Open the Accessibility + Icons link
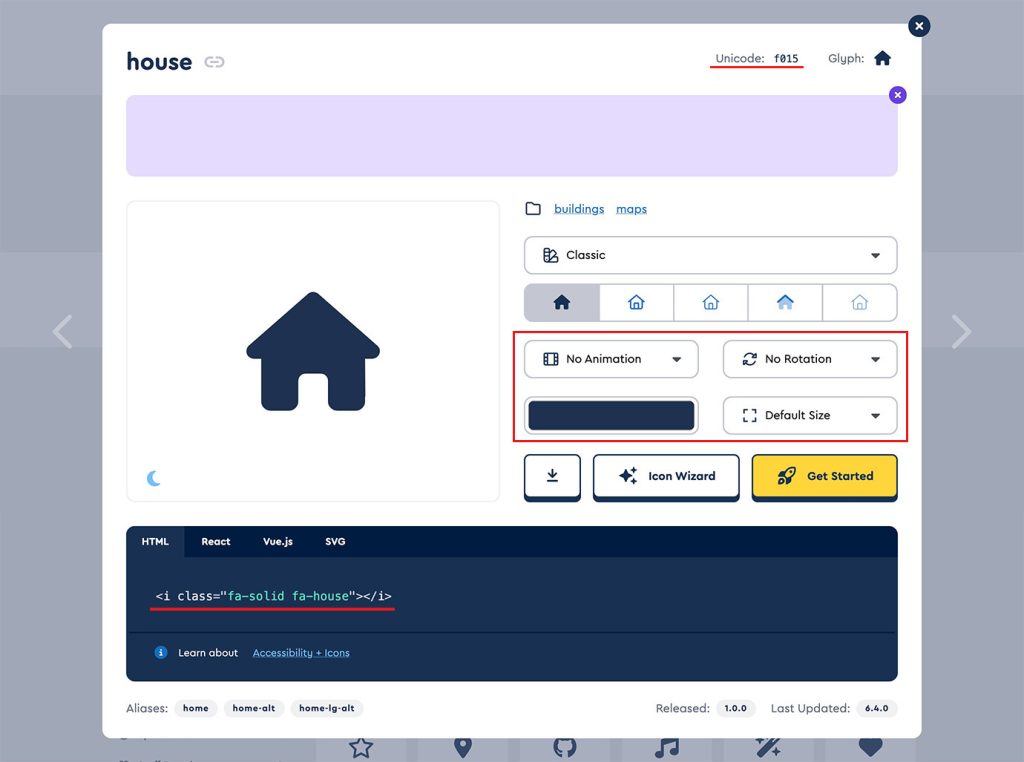The width and height of the screenshot is (1024, 762). click(x=301, y=652)
